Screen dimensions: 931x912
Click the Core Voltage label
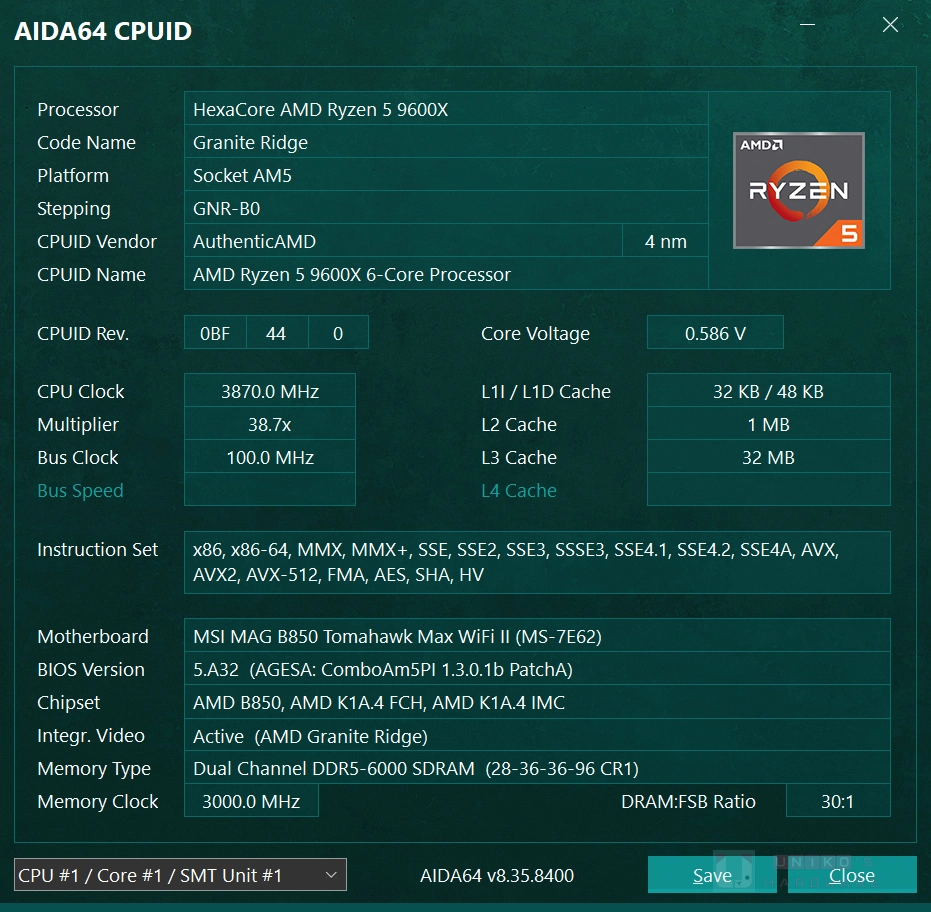pyautogui.click(x=535, y=334)
